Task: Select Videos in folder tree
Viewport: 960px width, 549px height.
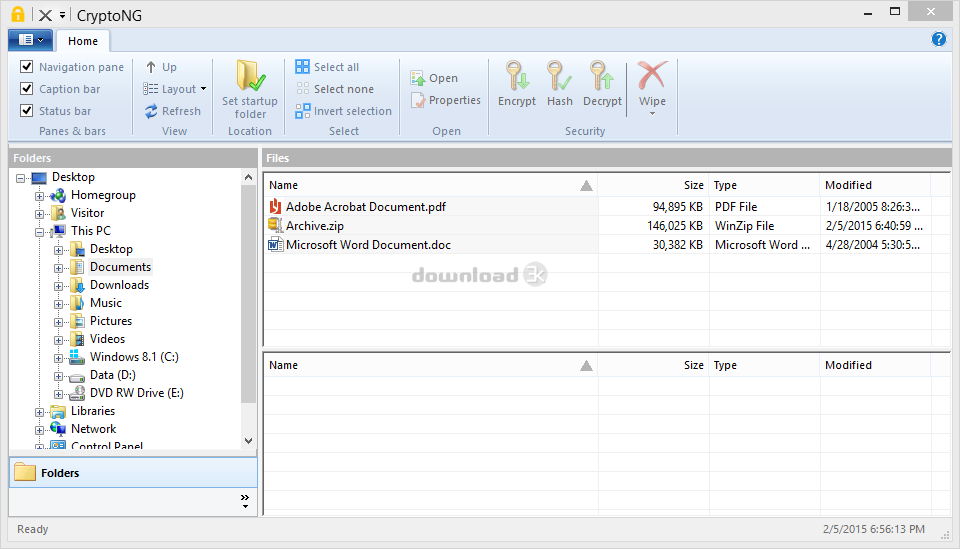Action: (107, 339)
